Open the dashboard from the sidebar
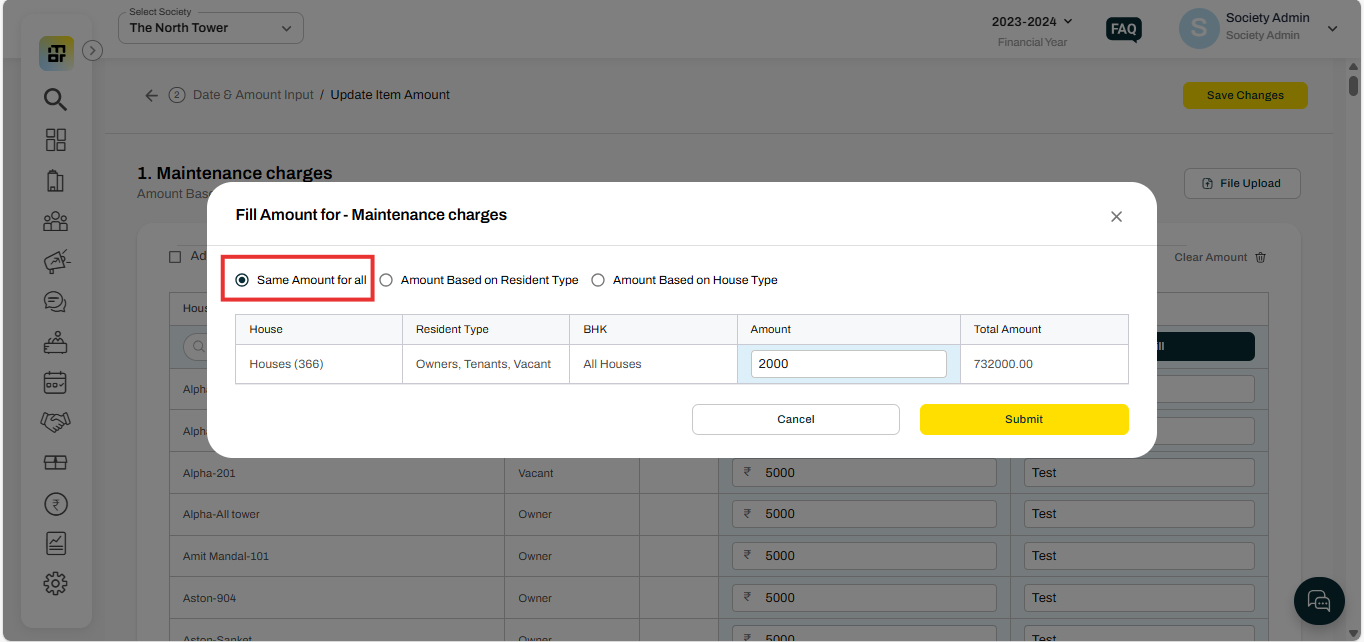The image size is (1364, 642). (x=55, y=52)
